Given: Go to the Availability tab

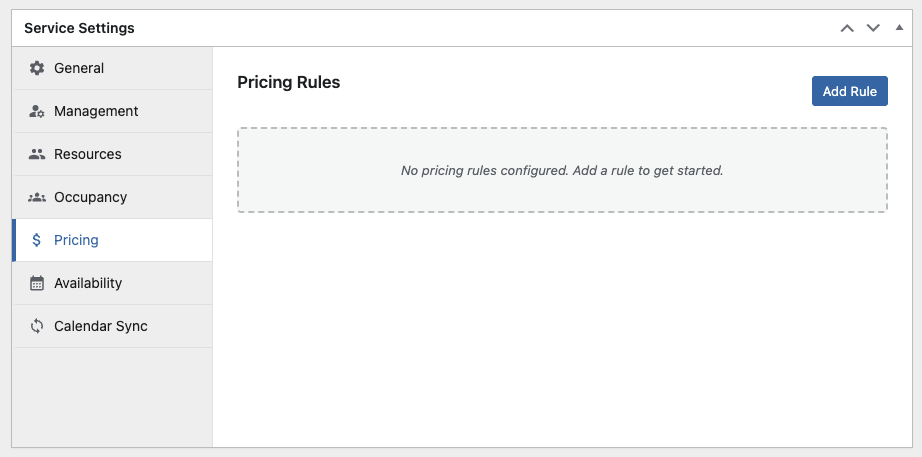Looking at the screenshot, I should pos(88,283).
